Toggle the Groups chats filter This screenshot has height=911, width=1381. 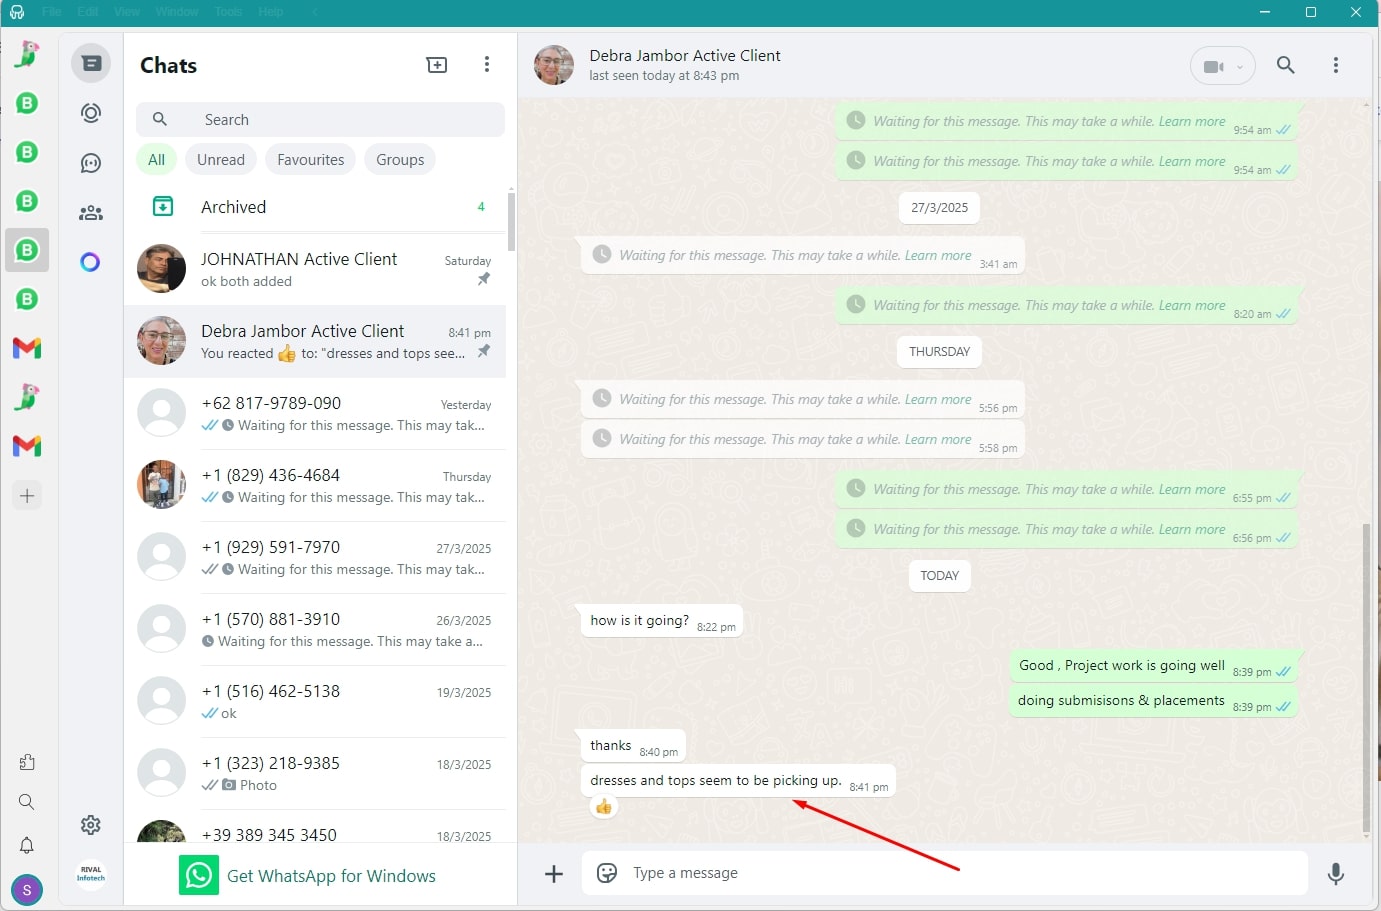[400, 160]
